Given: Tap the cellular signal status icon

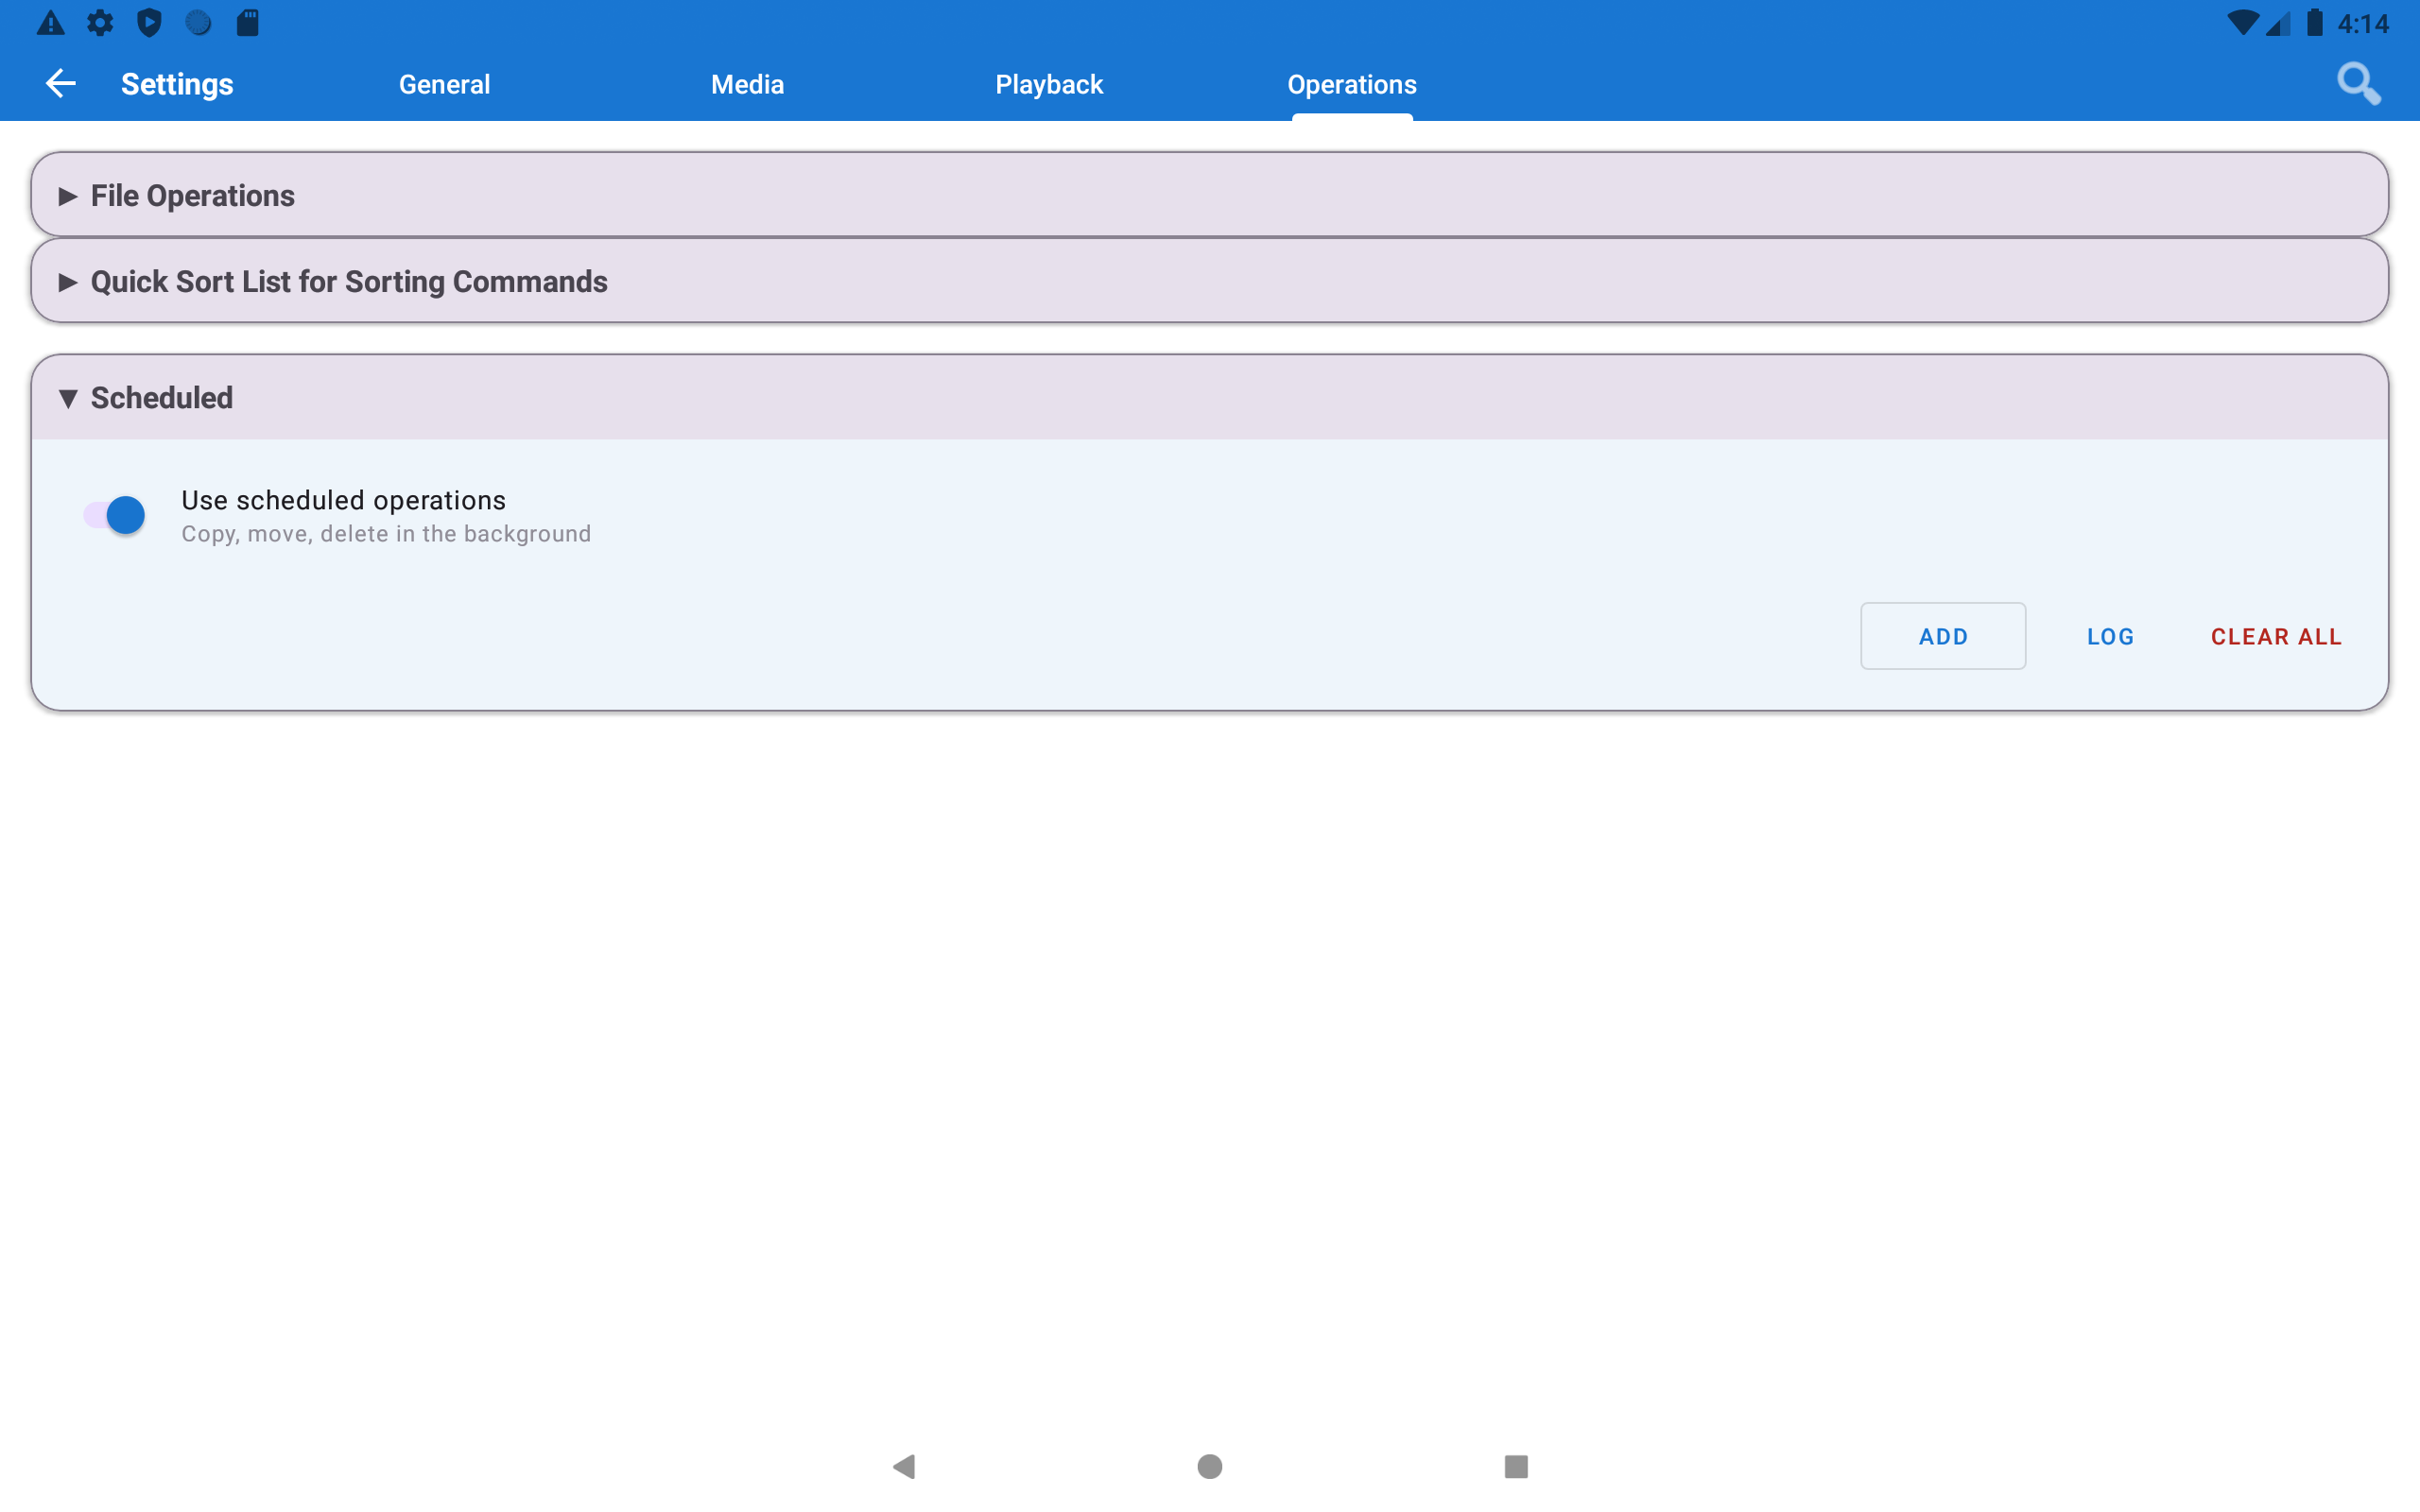Looking at the screenshot, I should tap(2278, 23).
